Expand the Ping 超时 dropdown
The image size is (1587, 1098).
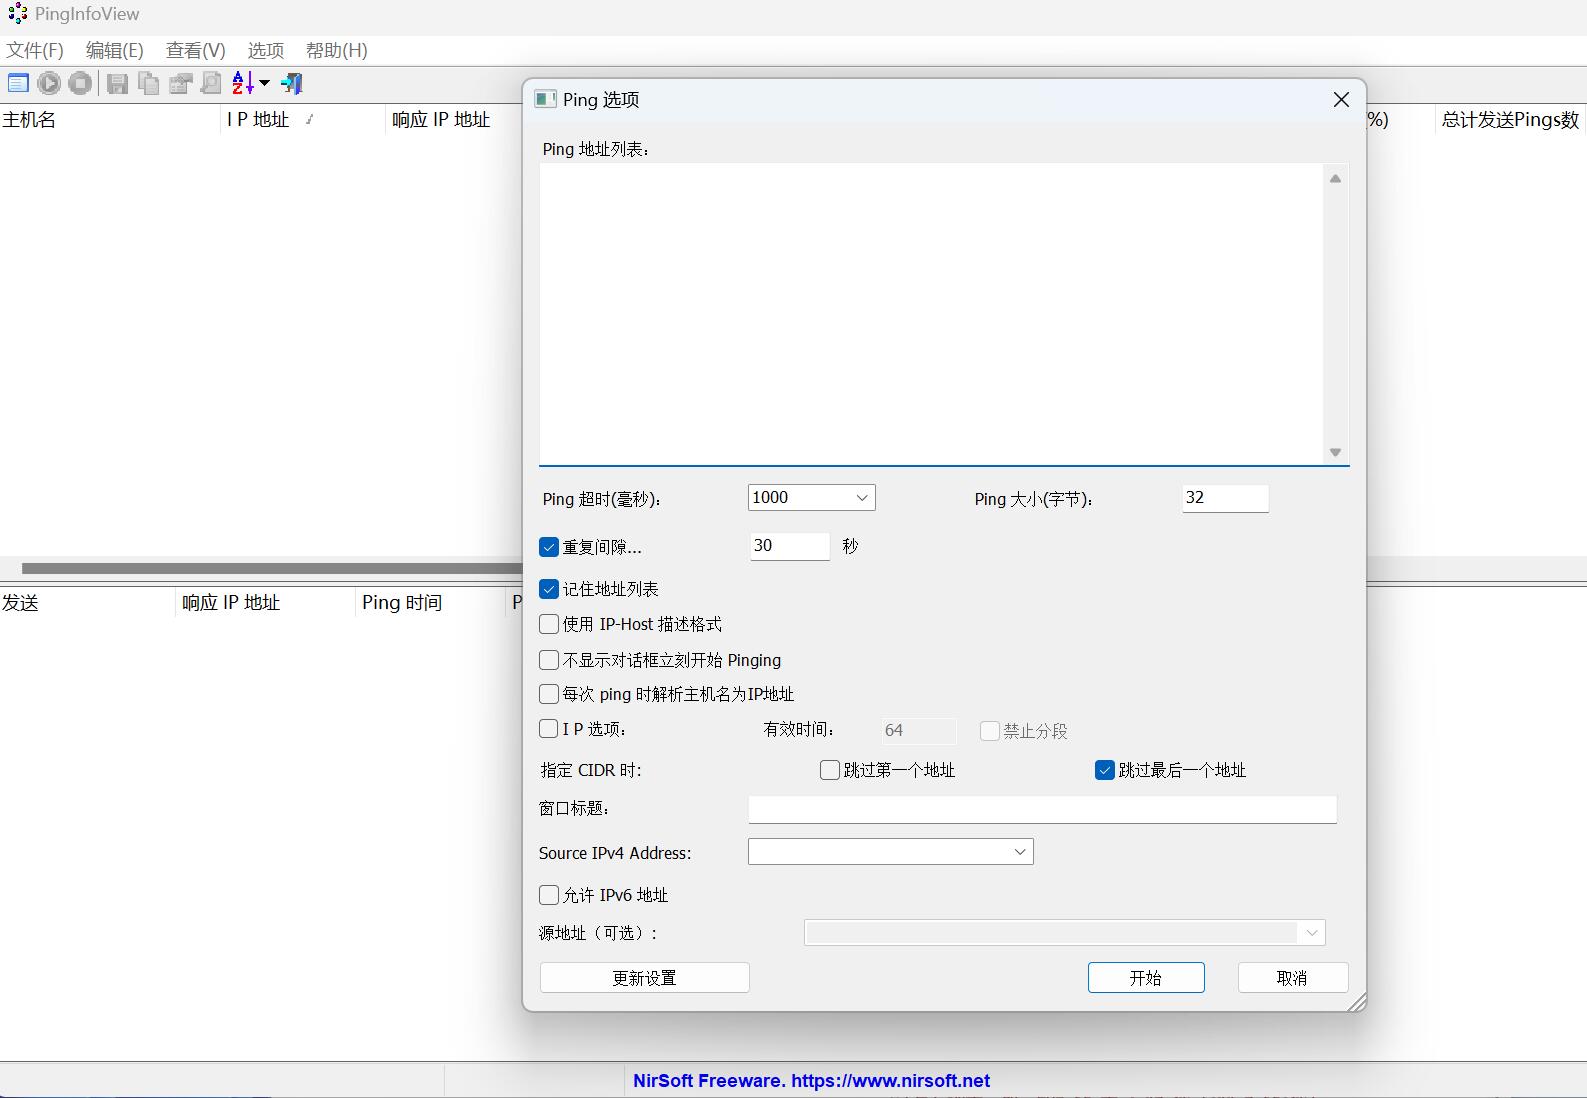[861, 498]
